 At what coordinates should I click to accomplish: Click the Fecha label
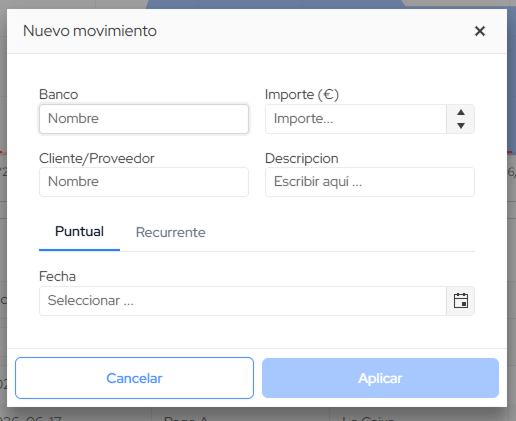(57, 276)
